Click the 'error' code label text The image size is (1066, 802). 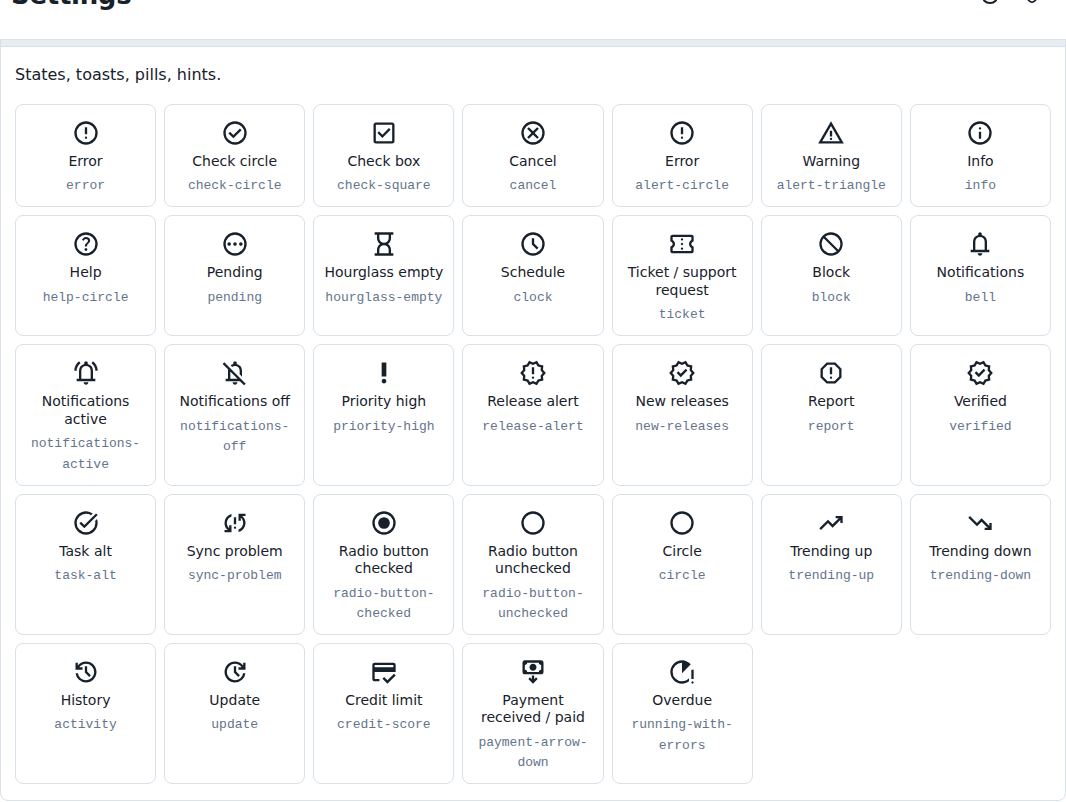point(86,185)
